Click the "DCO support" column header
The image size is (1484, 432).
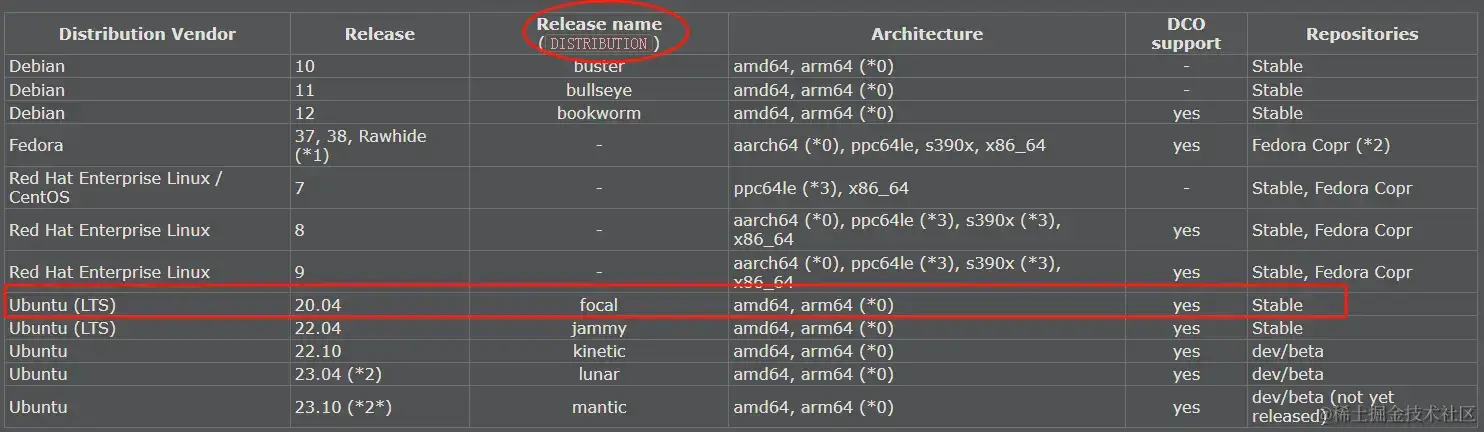click(x=1186, y=34)
